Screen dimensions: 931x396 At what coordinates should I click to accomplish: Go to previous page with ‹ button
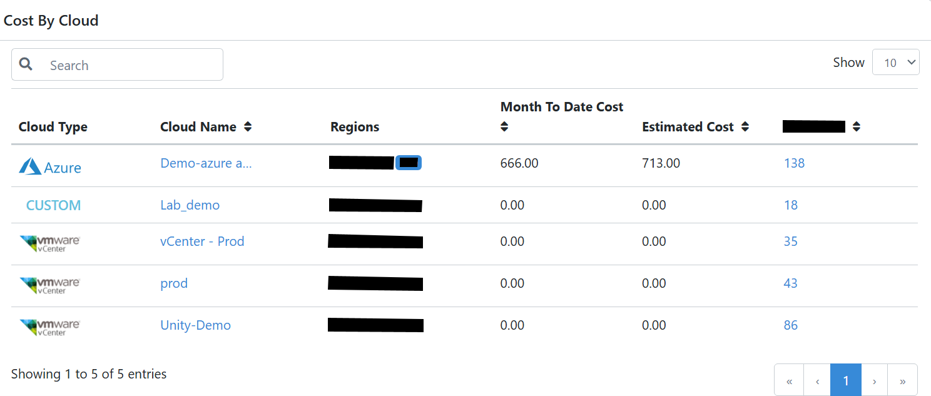[818, 381]
